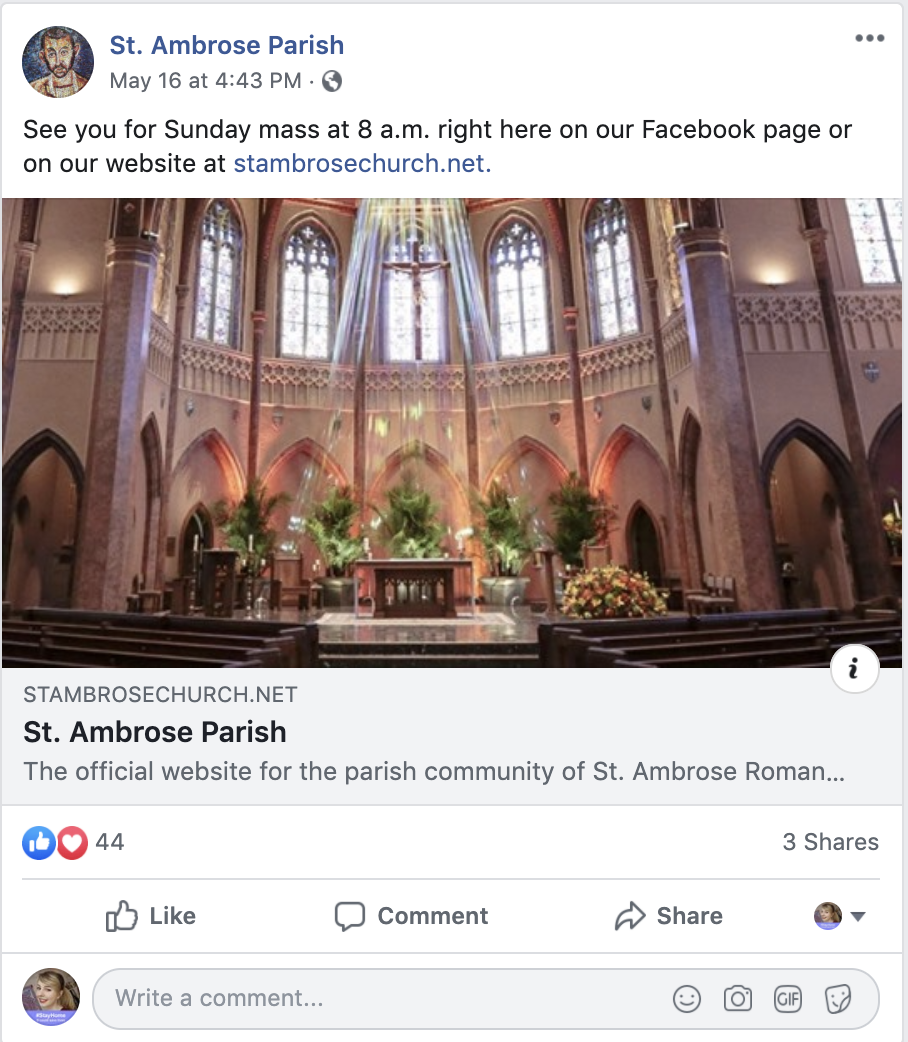Click the Comment button
This screenshot has width=908, height=1042.
pos(411,916)
